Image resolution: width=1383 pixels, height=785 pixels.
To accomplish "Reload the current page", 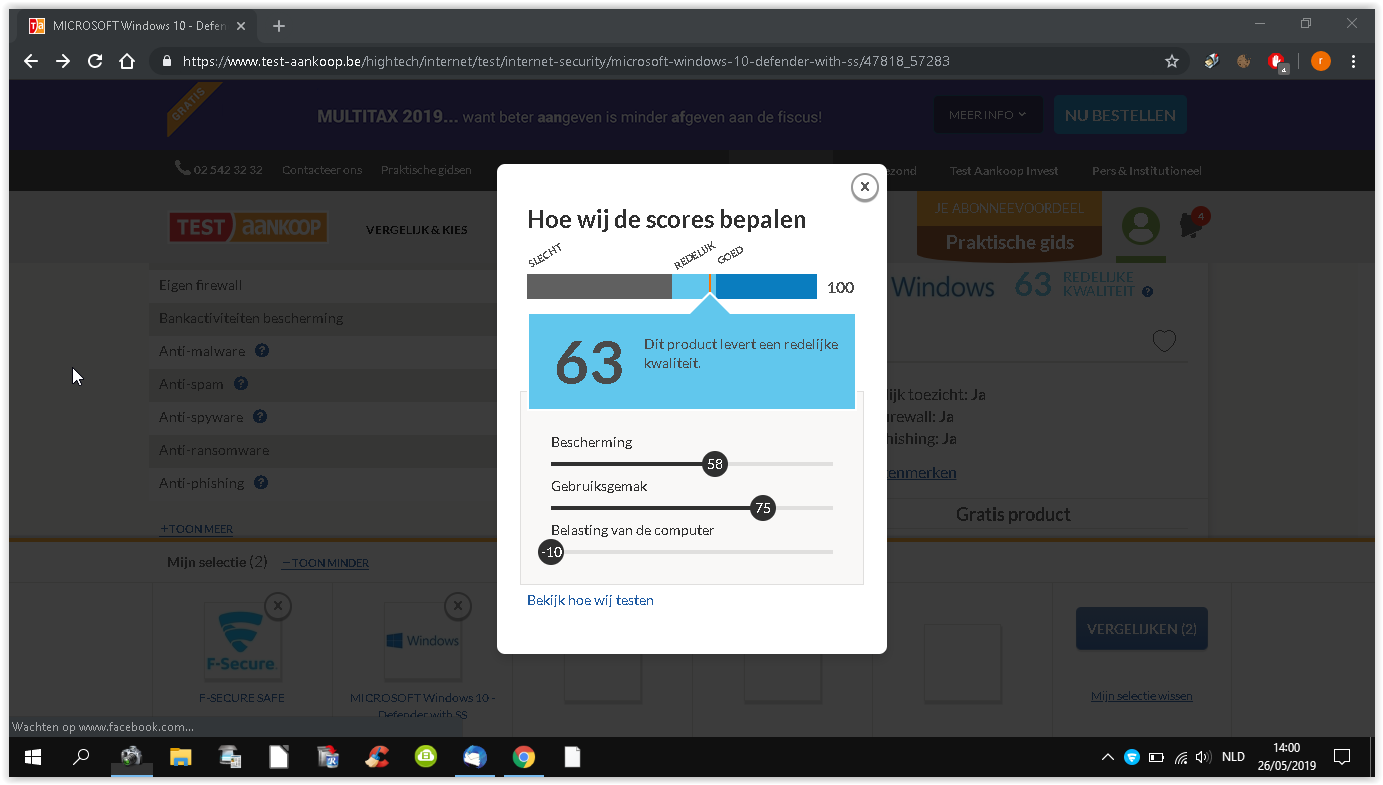I will tap(95, 61).
